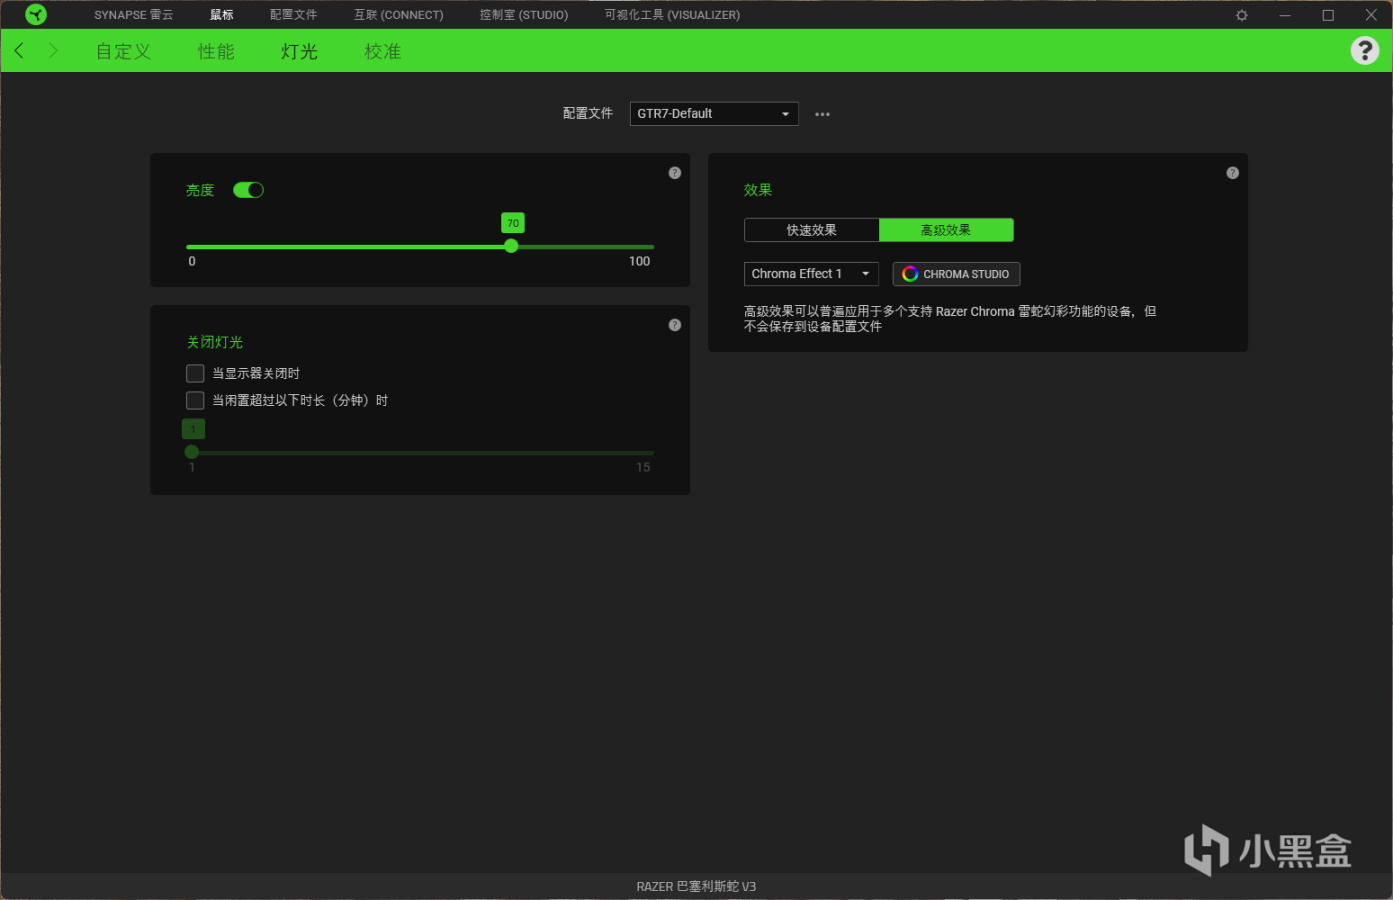The image size is (1393, 900).
Task: Toggle the 亮度 brightness switch
Action: point(248,190)
